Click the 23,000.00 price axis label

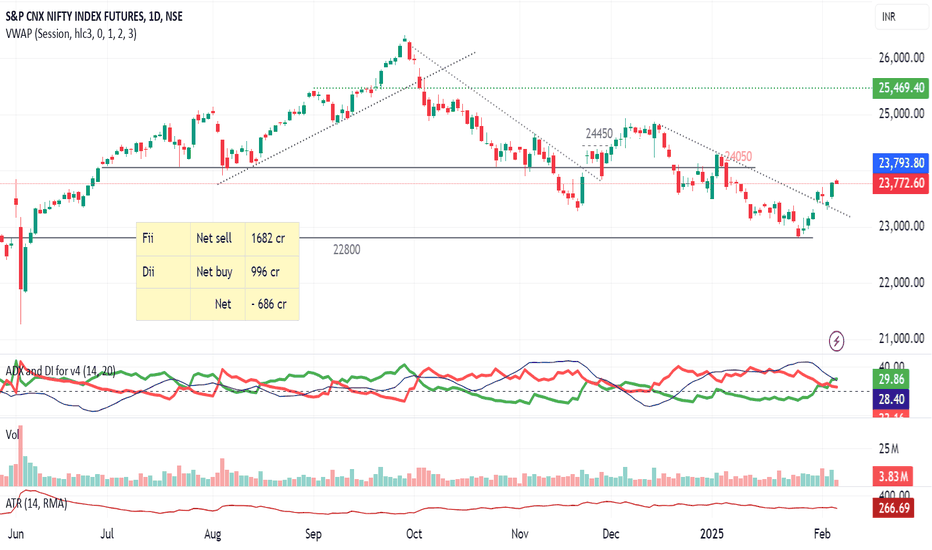pos(902,226)
